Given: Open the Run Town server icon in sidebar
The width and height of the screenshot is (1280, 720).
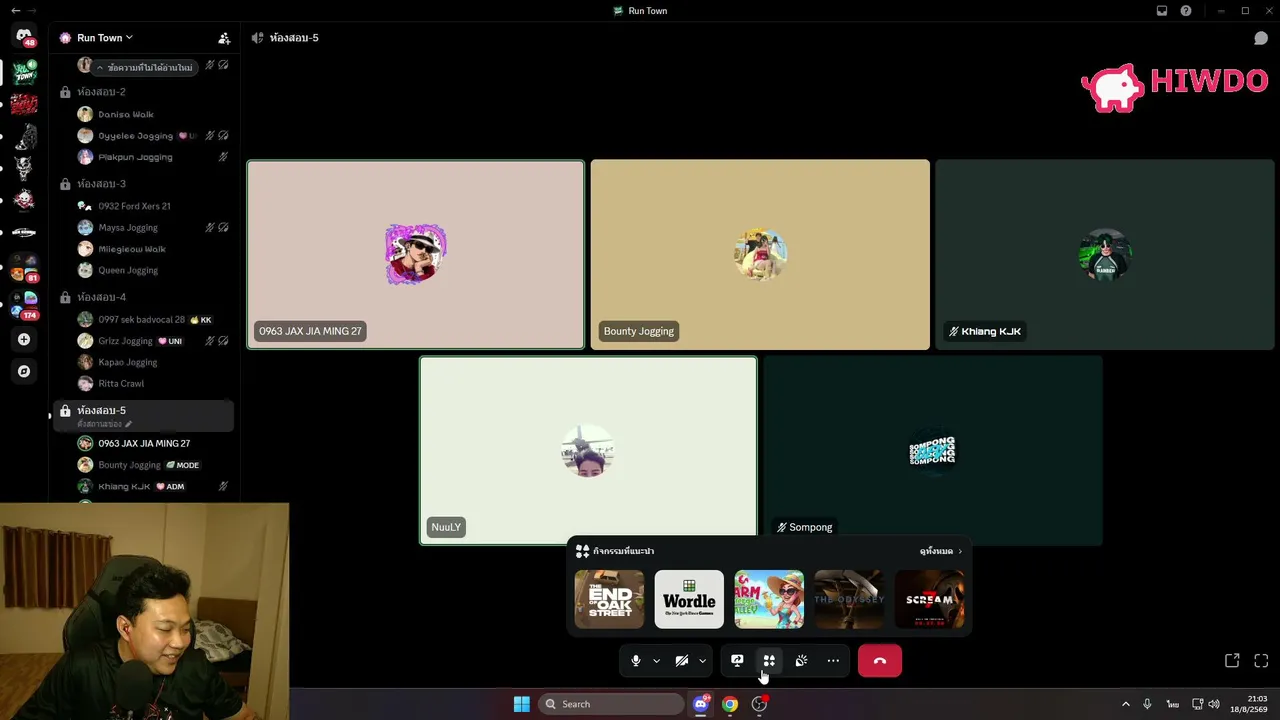Looking at the screenshot, I should pos(24,73).
